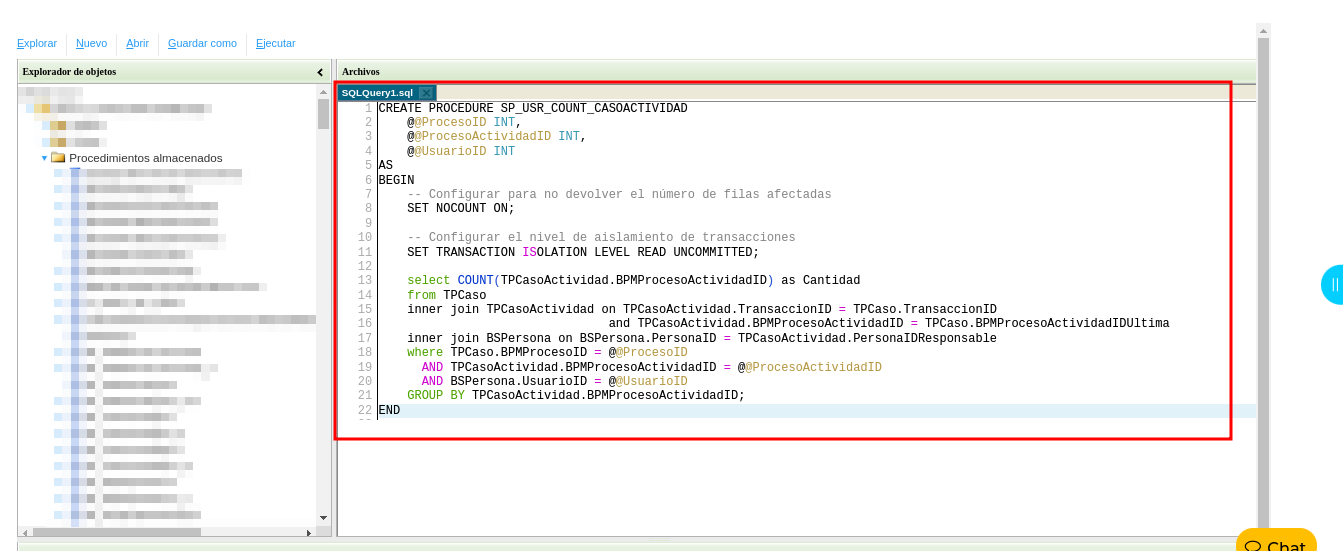Screen dimensions: 1343x551
Task: Click the object explorer horizontal scroll-right arrow
Action: [x=309, y=533]
